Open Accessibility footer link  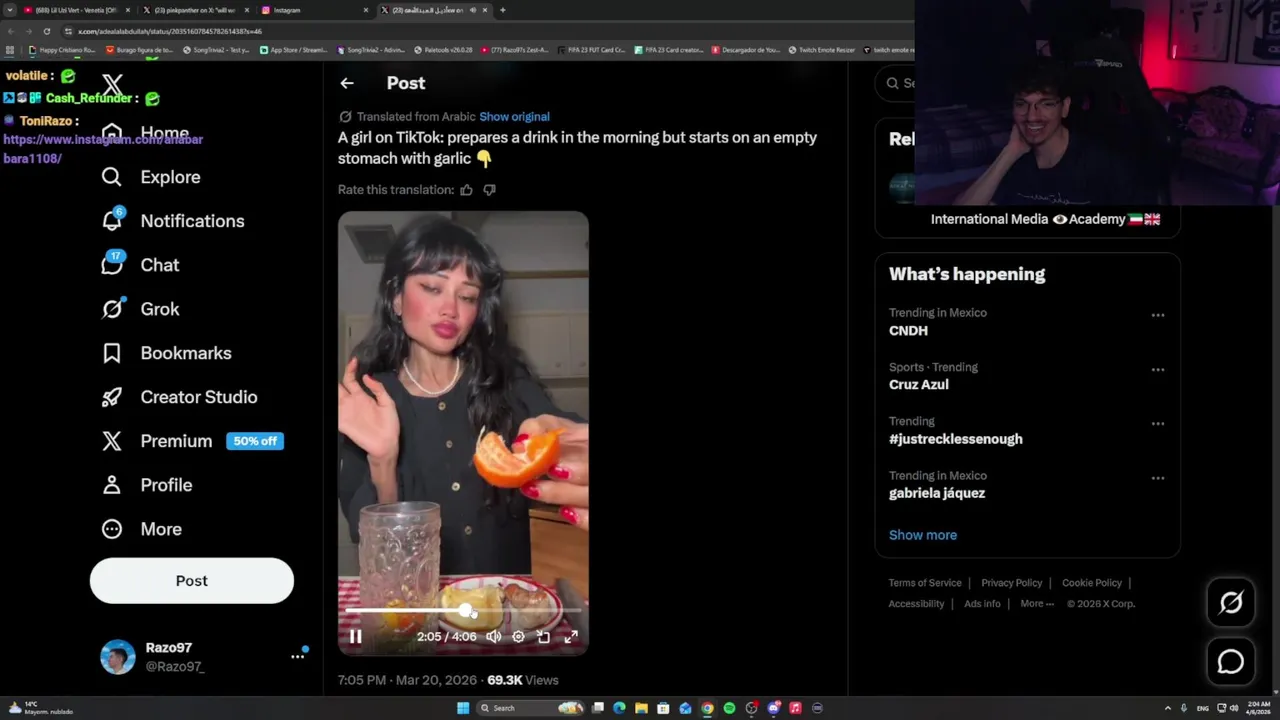pos(916,604)
